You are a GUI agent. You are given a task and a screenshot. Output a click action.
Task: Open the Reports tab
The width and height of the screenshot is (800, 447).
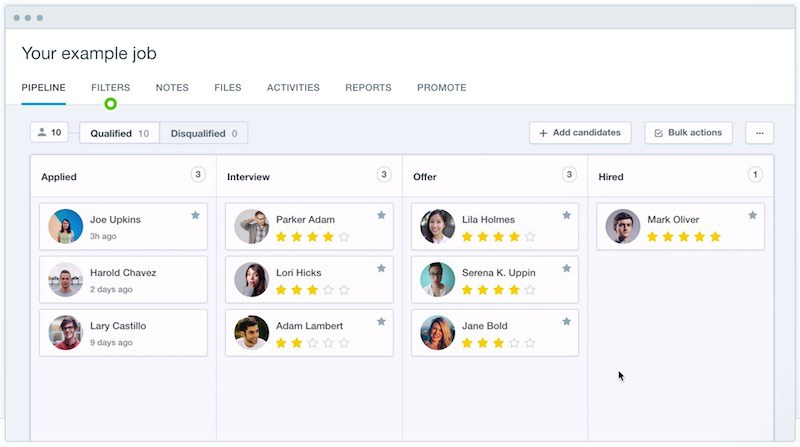pyautogui.click(x=368, y=88)
